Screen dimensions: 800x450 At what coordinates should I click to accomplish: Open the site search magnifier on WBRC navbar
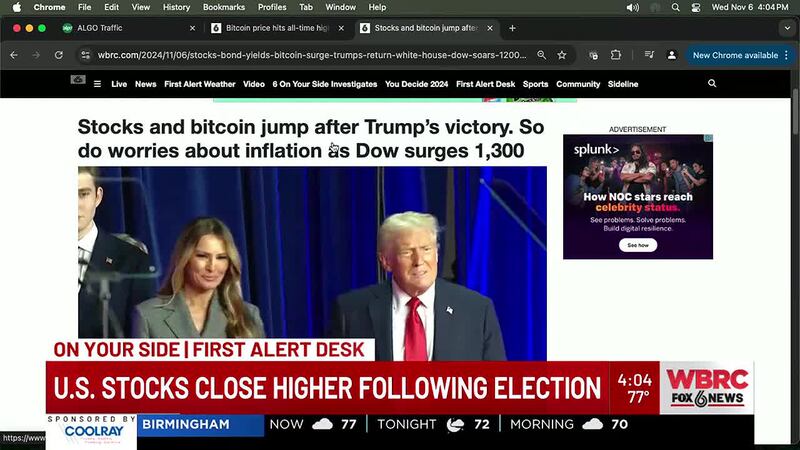pyautogui.click(x=712, y=84)
